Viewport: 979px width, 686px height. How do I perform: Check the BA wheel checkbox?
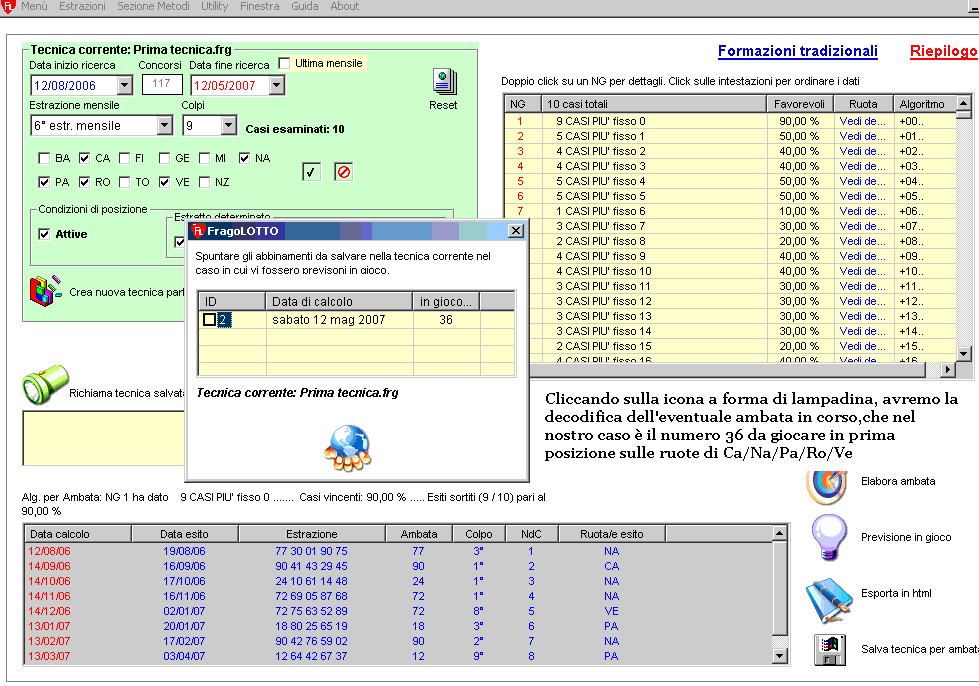click(44, 158)
